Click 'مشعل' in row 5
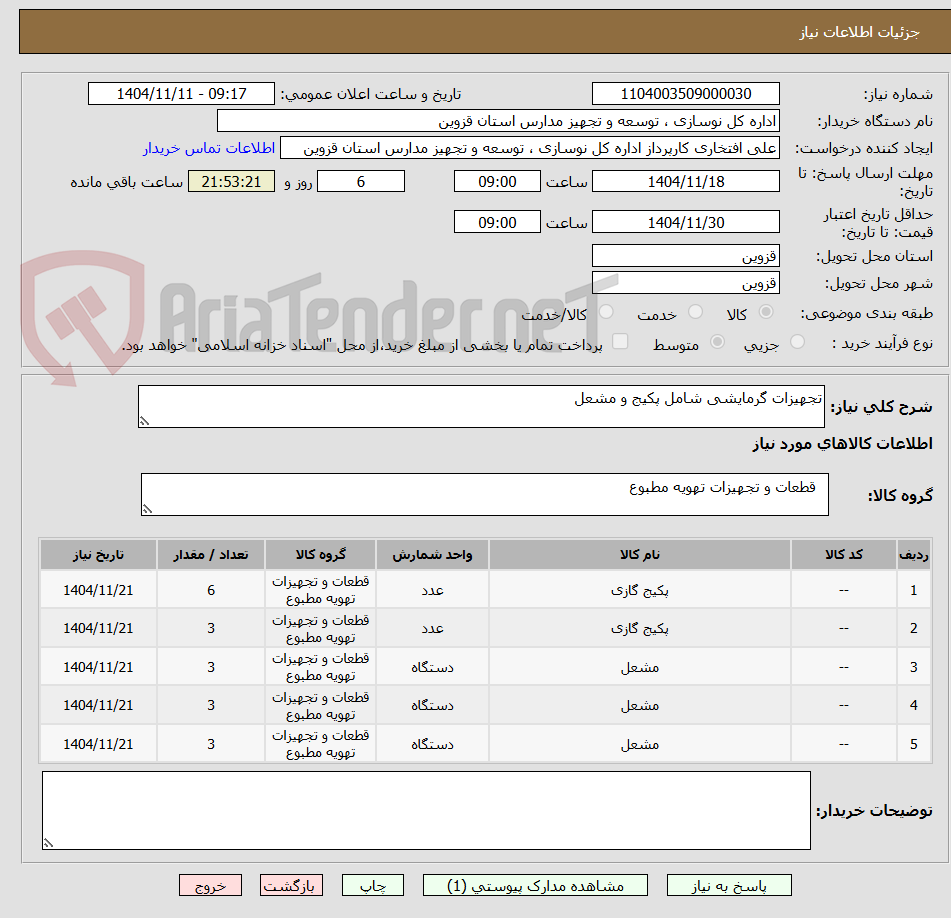Viewport: 951px width, 918px height. point(640,744)
